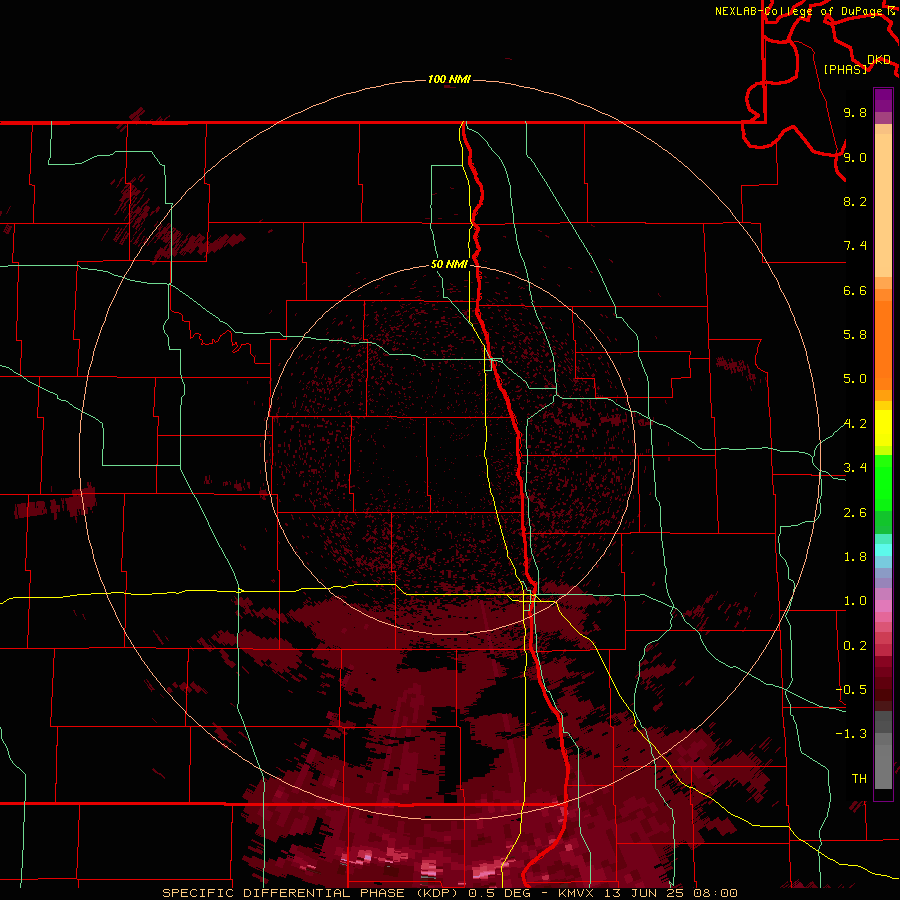Viewport: 900px width, 900px height.
Task: Click the 2.6 value on color scale
Action: click(855, 513)
